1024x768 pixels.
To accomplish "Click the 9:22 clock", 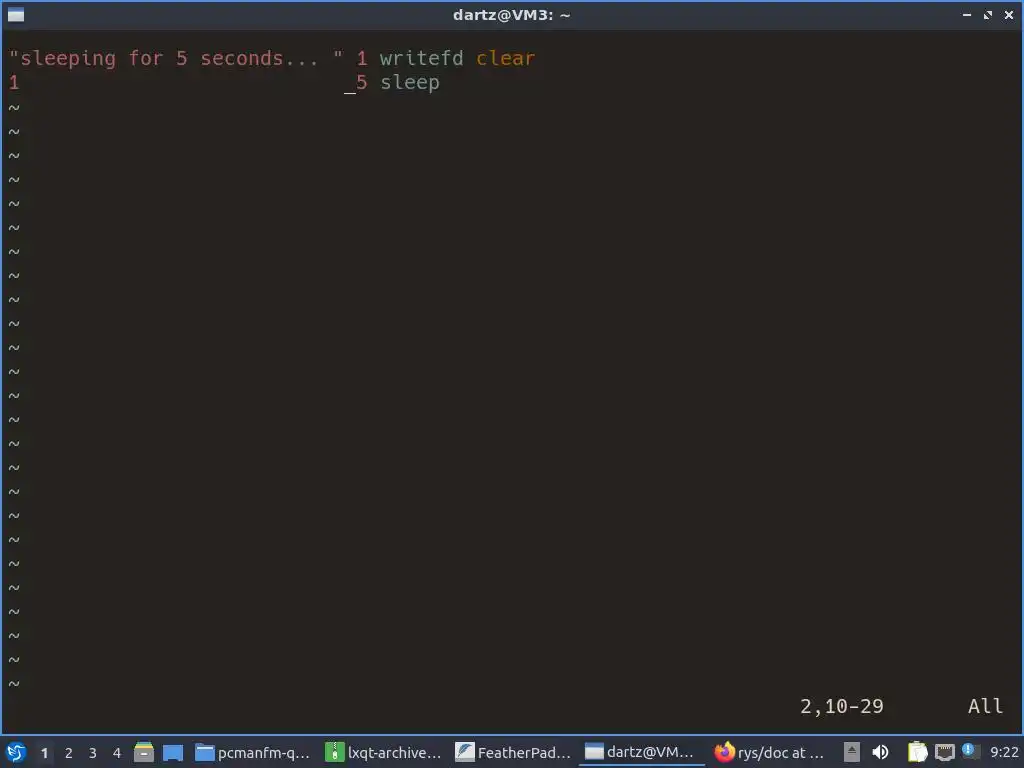I will (1004, 753).
